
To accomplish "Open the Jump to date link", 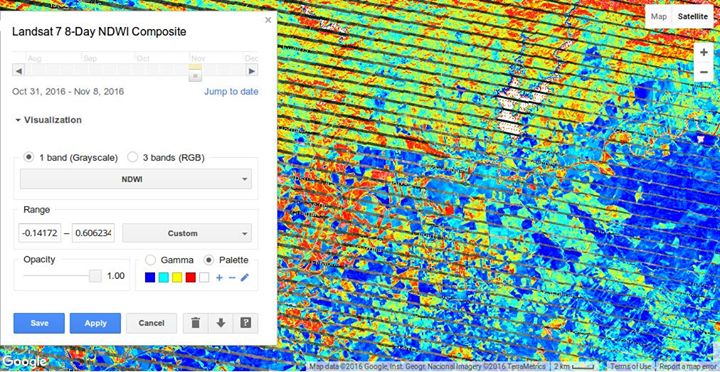I will [x=231, y=91].
